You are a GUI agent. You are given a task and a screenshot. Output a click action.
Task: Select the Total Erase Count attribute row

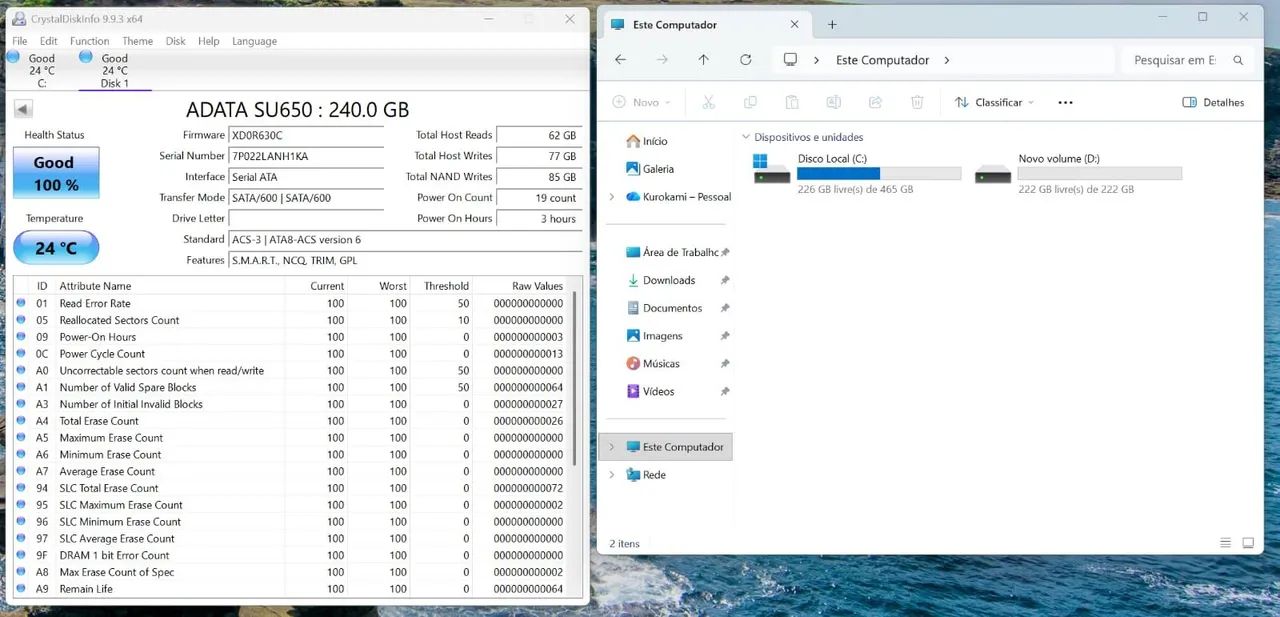point(291,421)
